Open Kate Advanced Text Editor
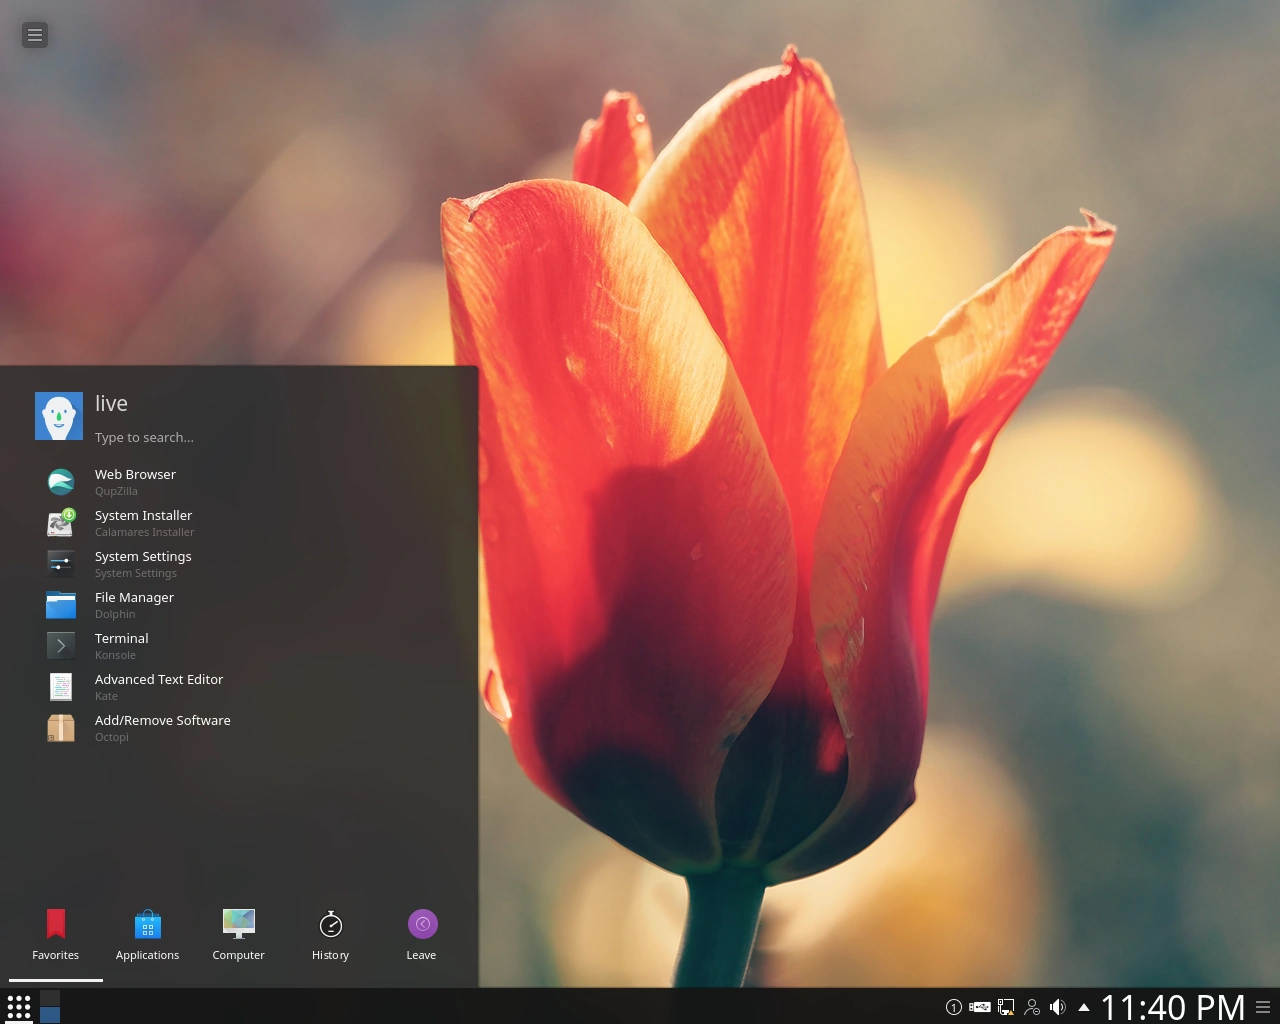The height and width of the screenshot is (1024, 1280). click(158, 686)
